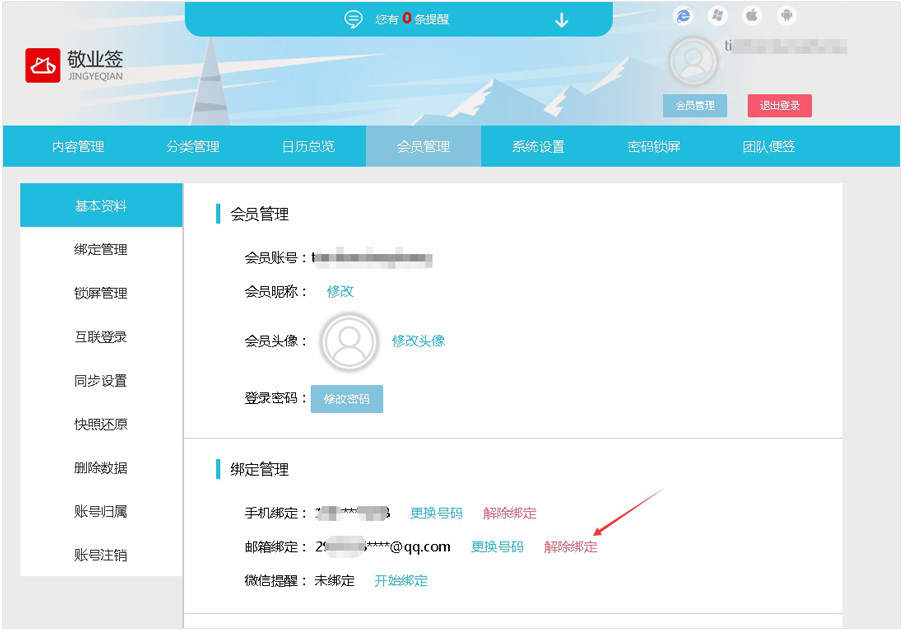Click the Apple client download icon

[752, 15]
